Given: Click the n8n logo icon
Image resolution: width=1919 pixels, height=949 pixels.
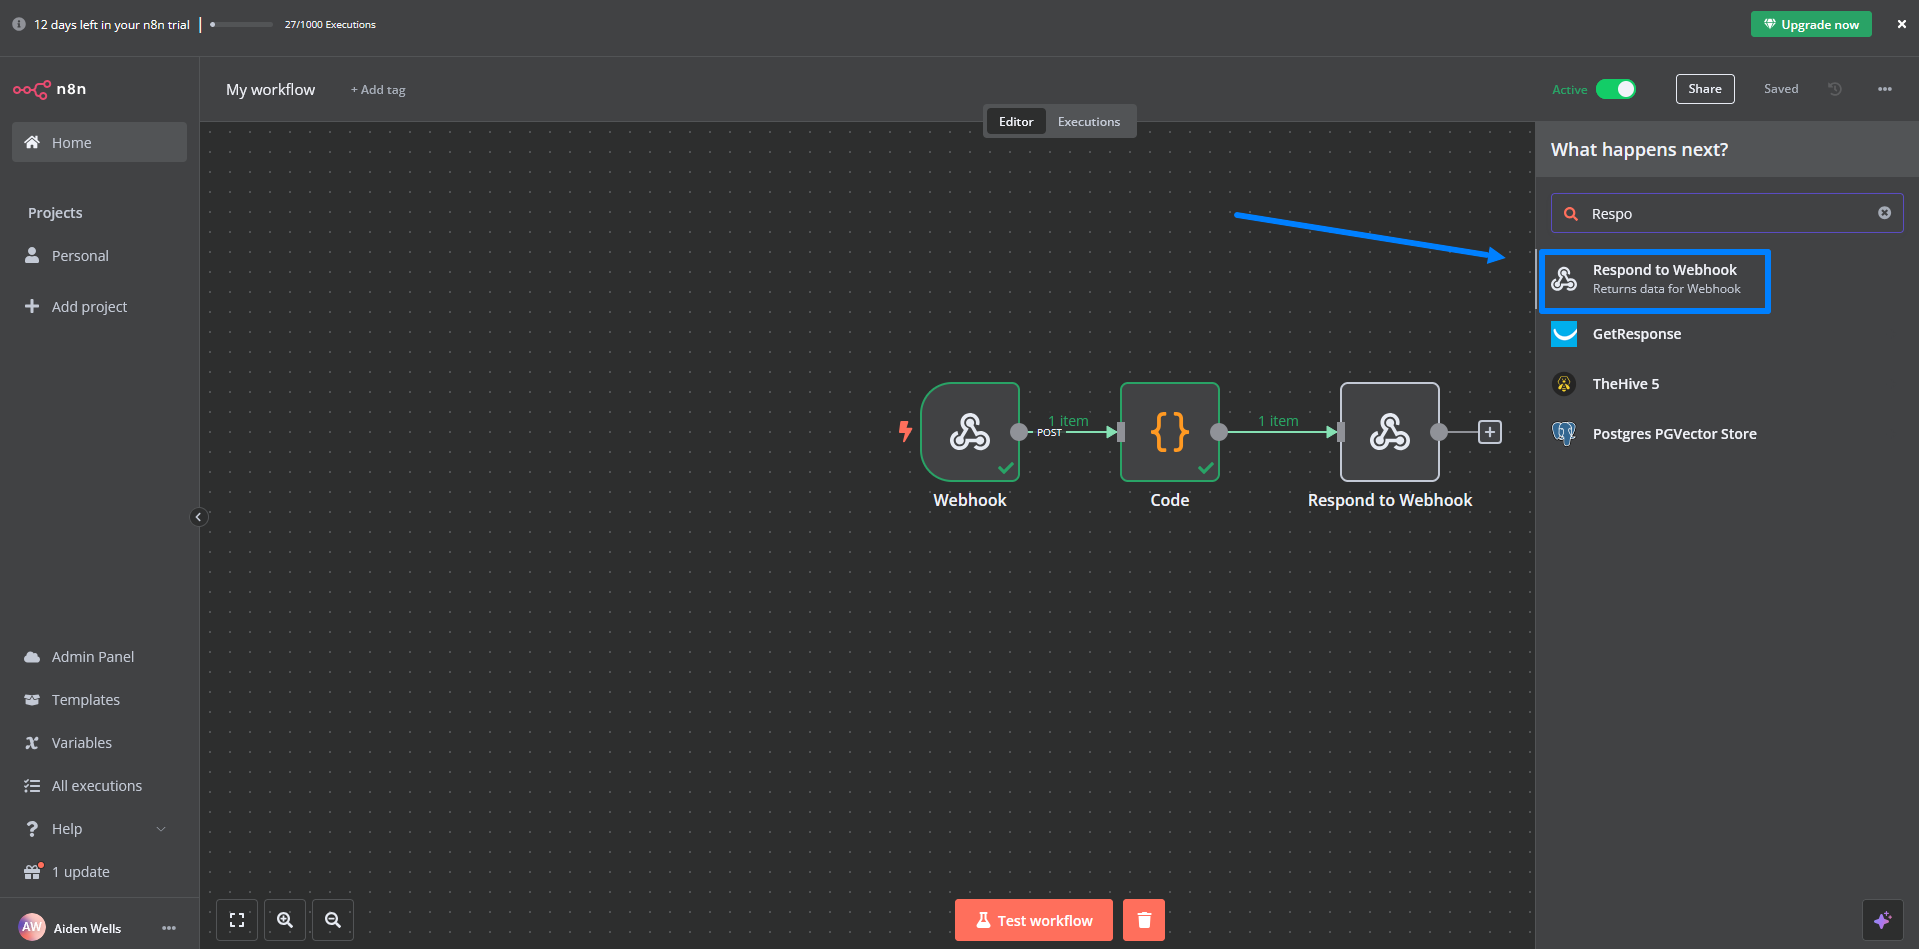Looking at the screenshot, I should [x=32, y=89].
